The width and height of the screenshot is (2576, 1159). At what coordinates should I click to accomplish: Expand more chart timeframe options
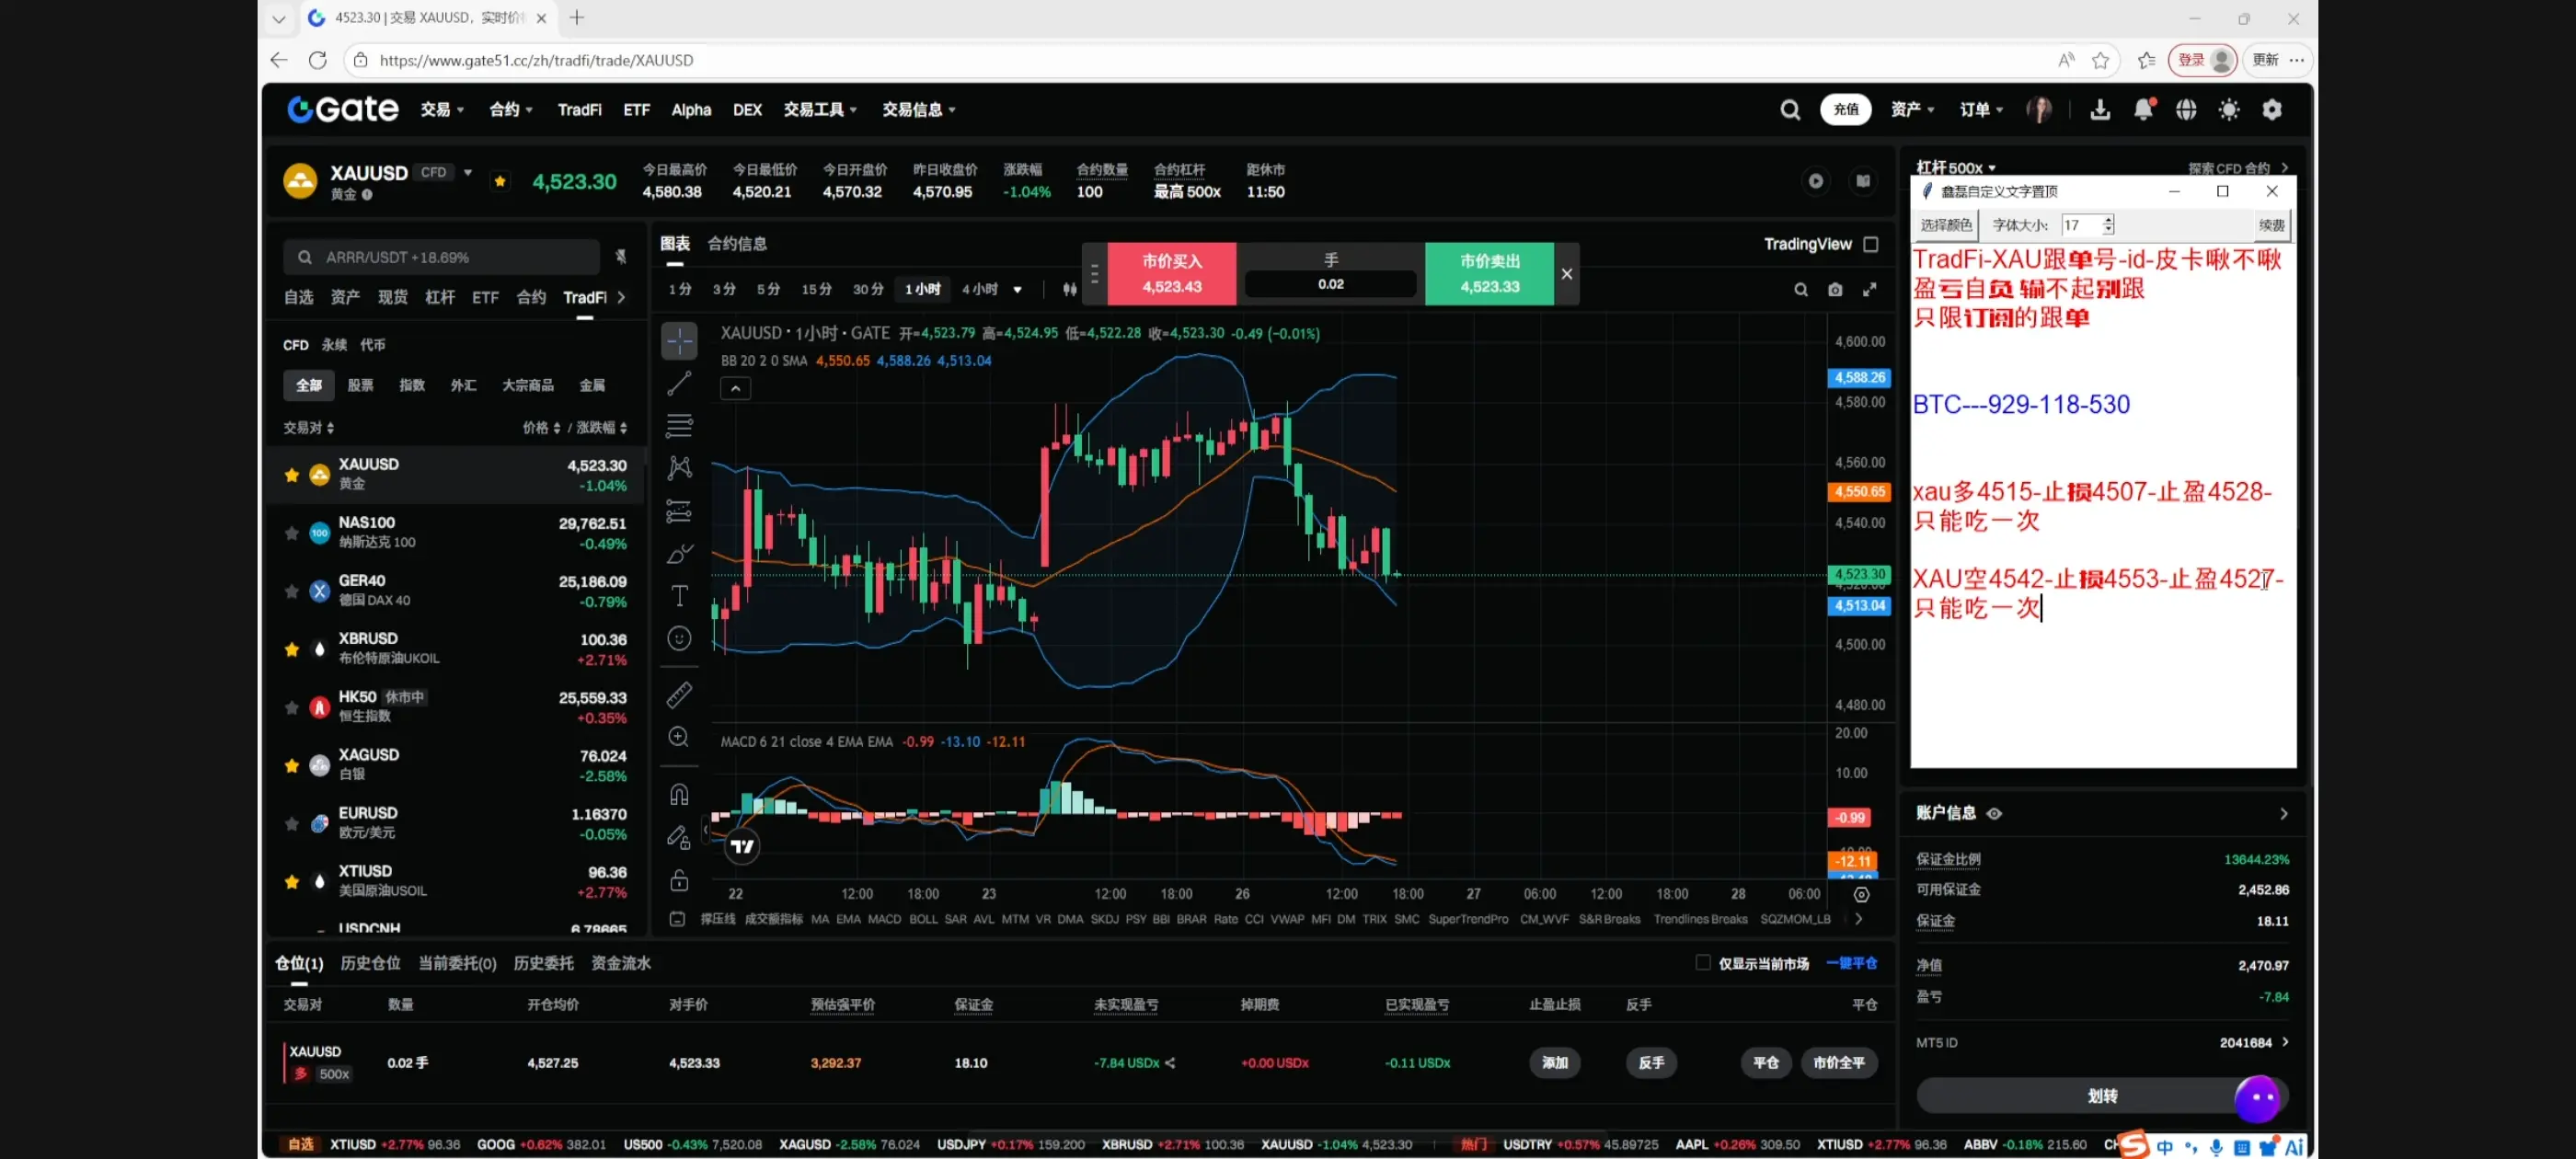coord(1017,290)
